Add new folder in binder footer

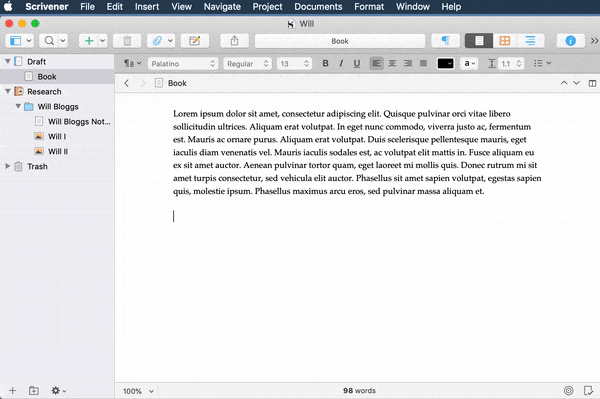point(34,391)
